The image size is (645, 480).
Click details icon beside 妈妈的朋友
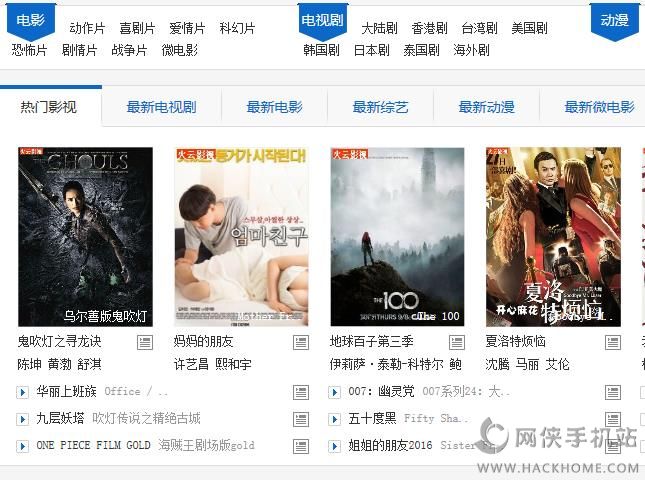(301, 342)
